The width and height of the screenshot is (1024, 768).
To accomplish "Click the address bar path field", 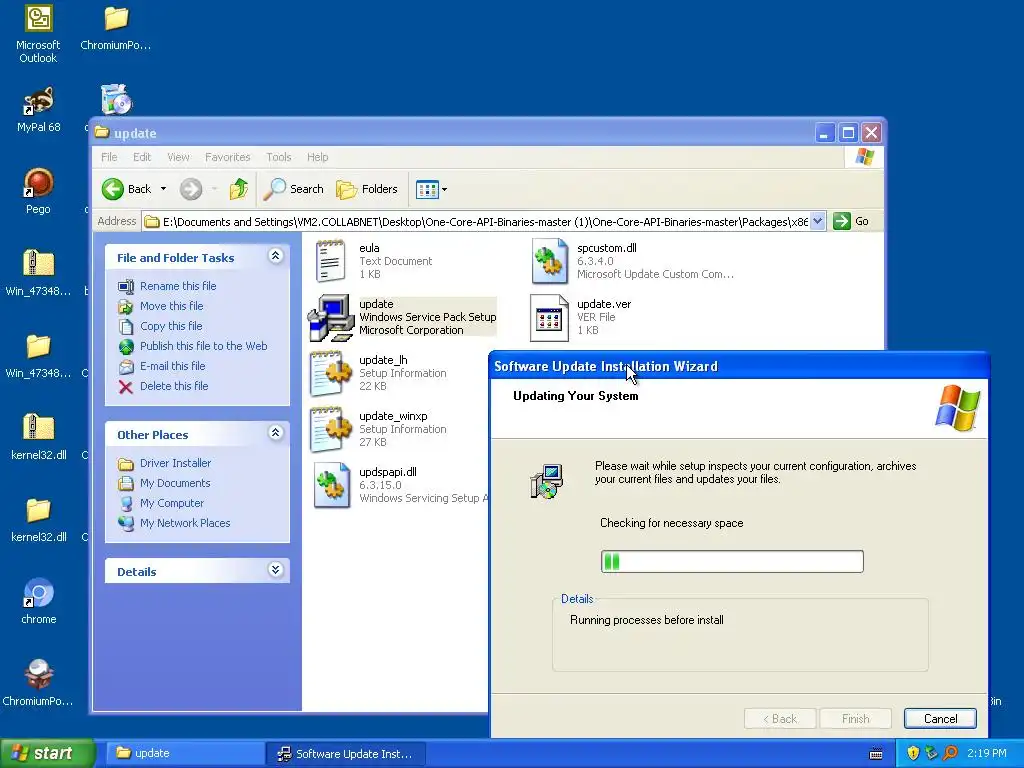I will click(x=485, y=222).
